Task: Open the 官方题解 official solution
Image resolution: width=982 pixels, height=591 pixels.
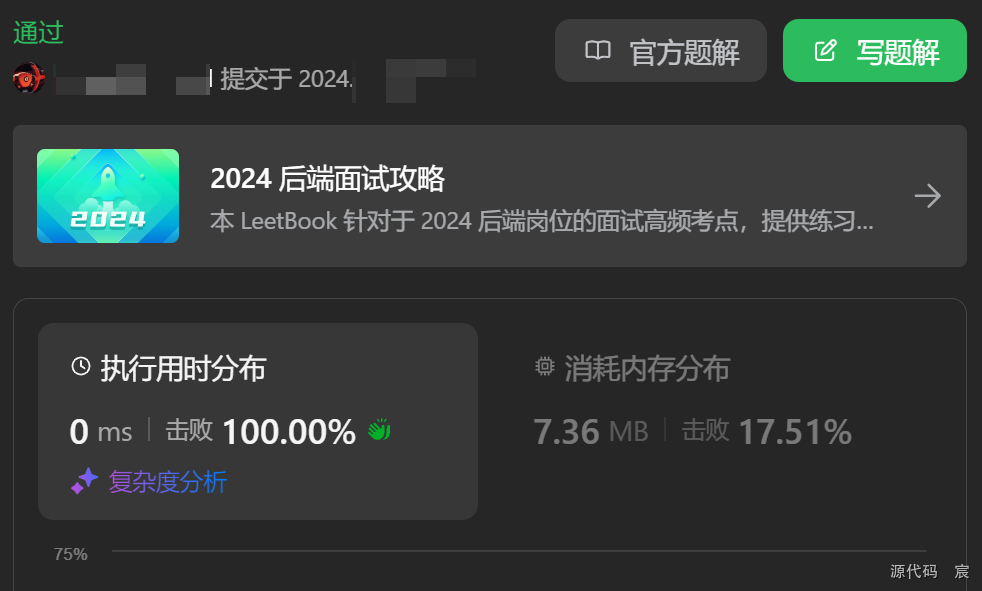Action: tap(661, 51)
